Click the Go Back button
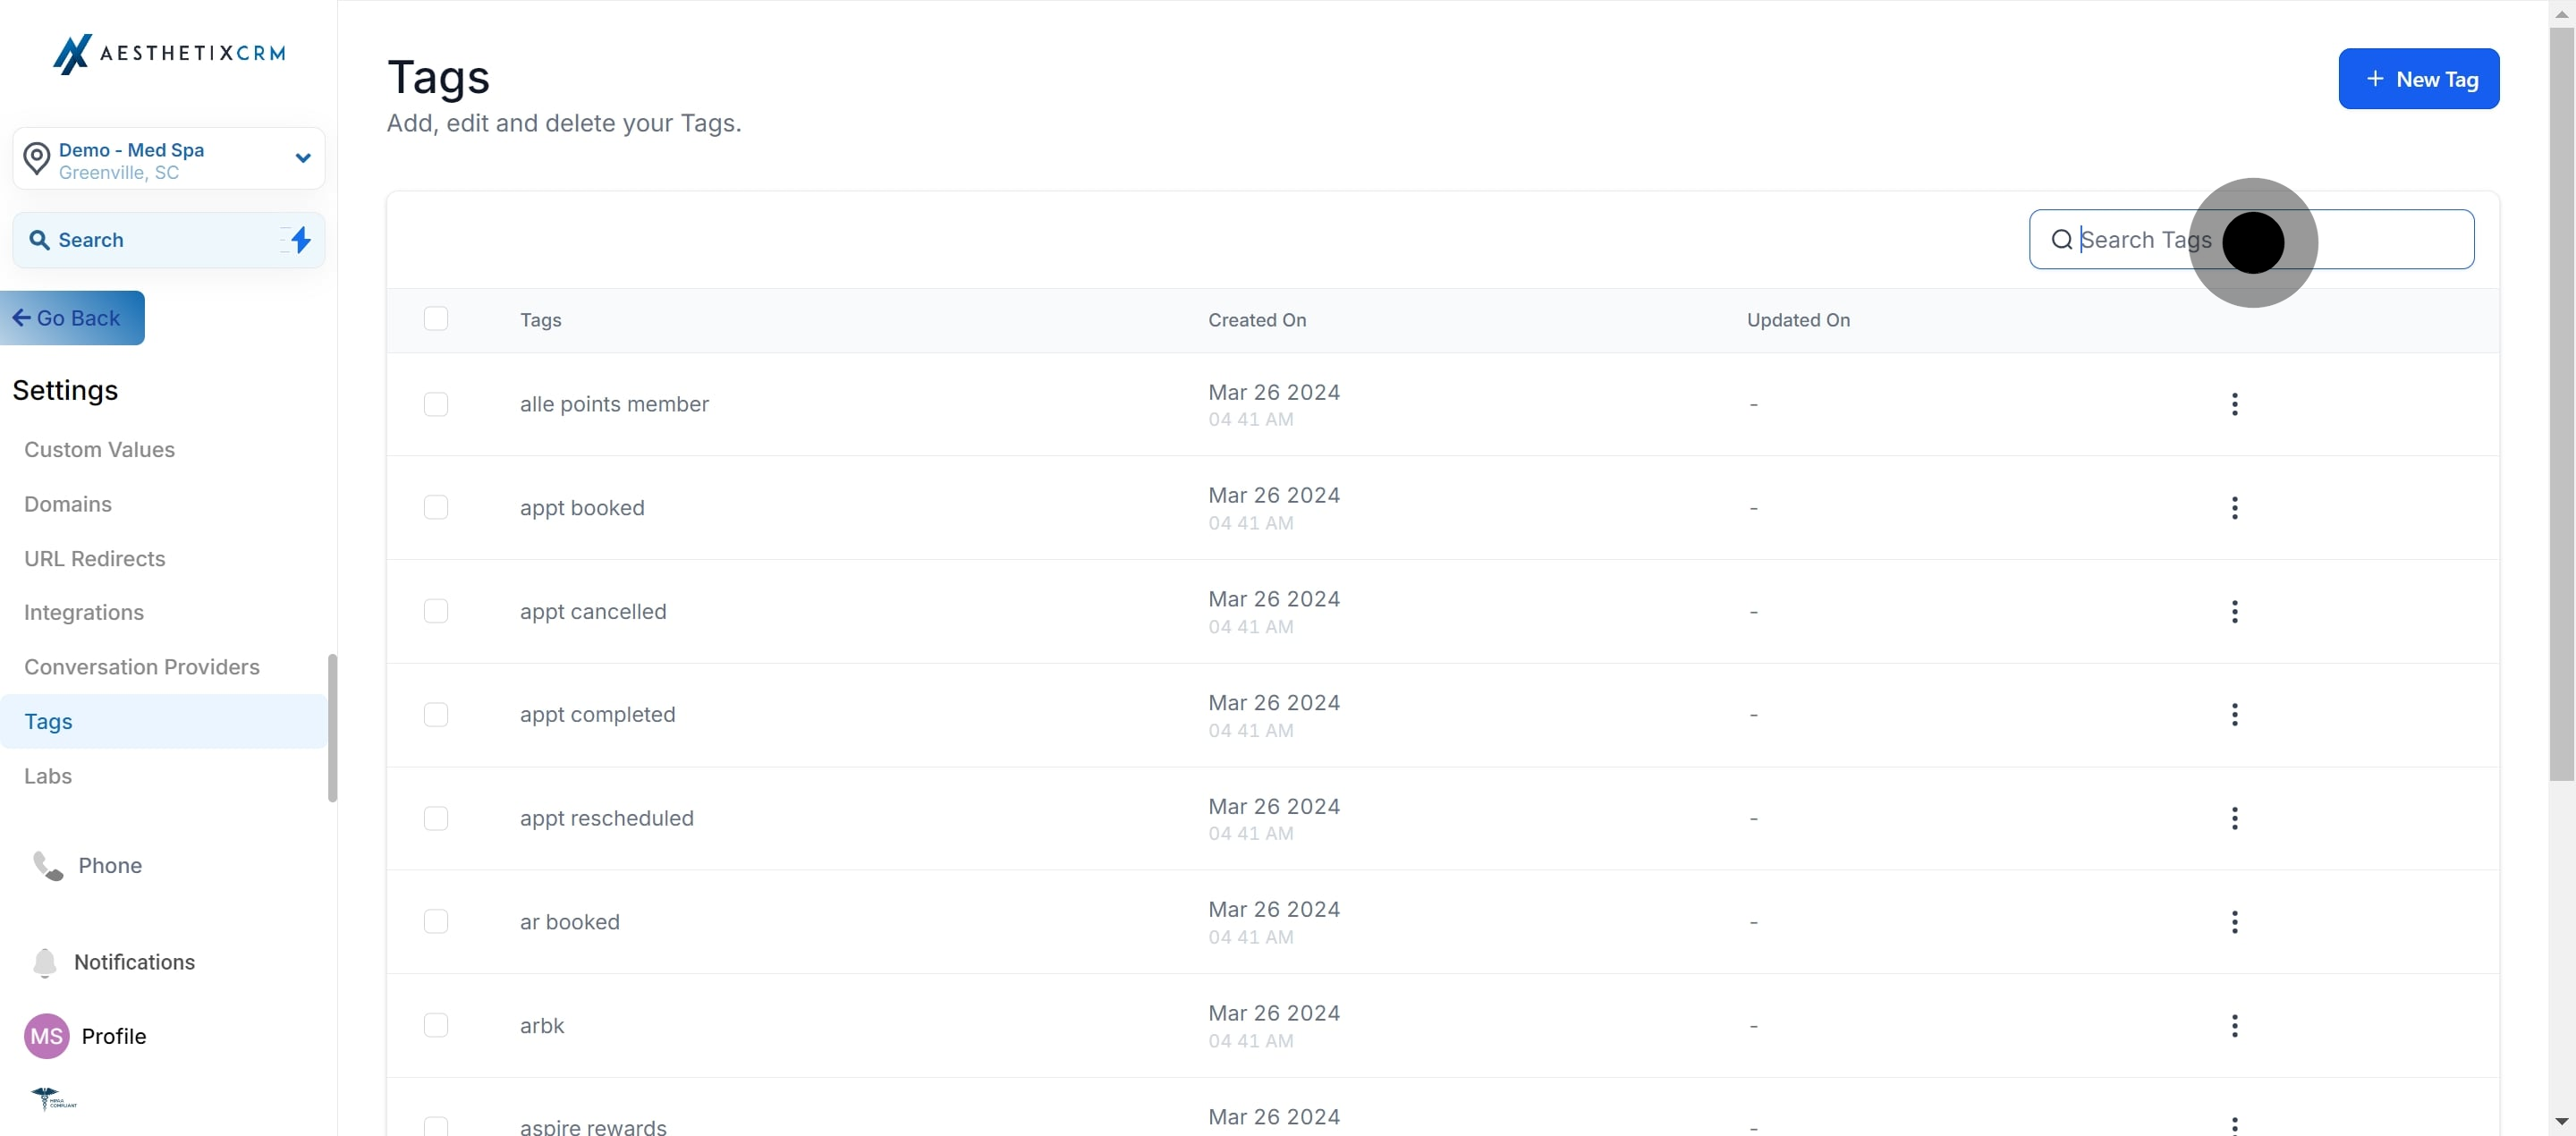This screenshot has height=1136, width=2576. (72, 318)
